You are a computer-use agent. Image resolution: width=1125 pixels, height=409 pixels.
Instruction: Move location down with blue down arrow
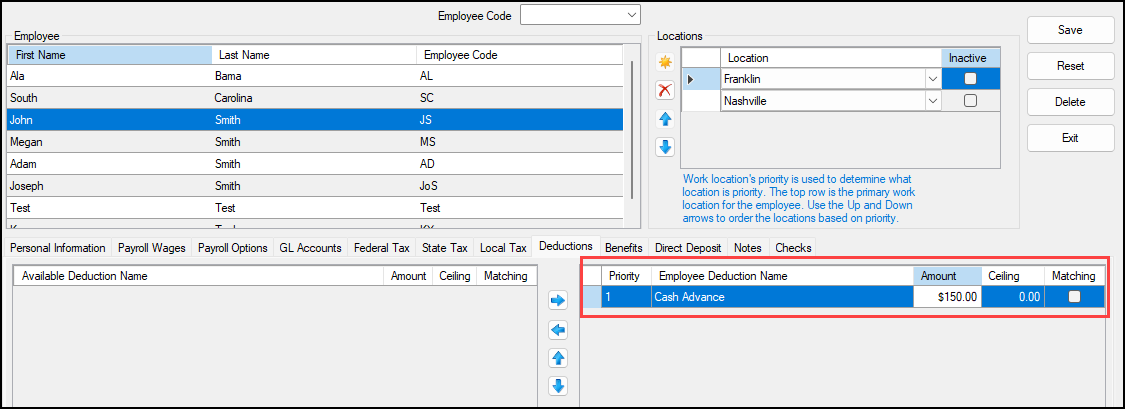(x=664, y=147)
